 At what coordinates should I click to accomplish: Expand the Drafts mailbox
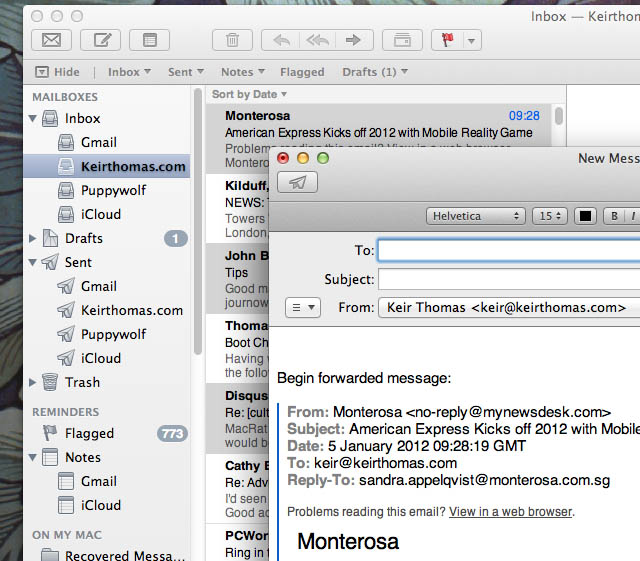pyautogui.click(x=33, y=238)
